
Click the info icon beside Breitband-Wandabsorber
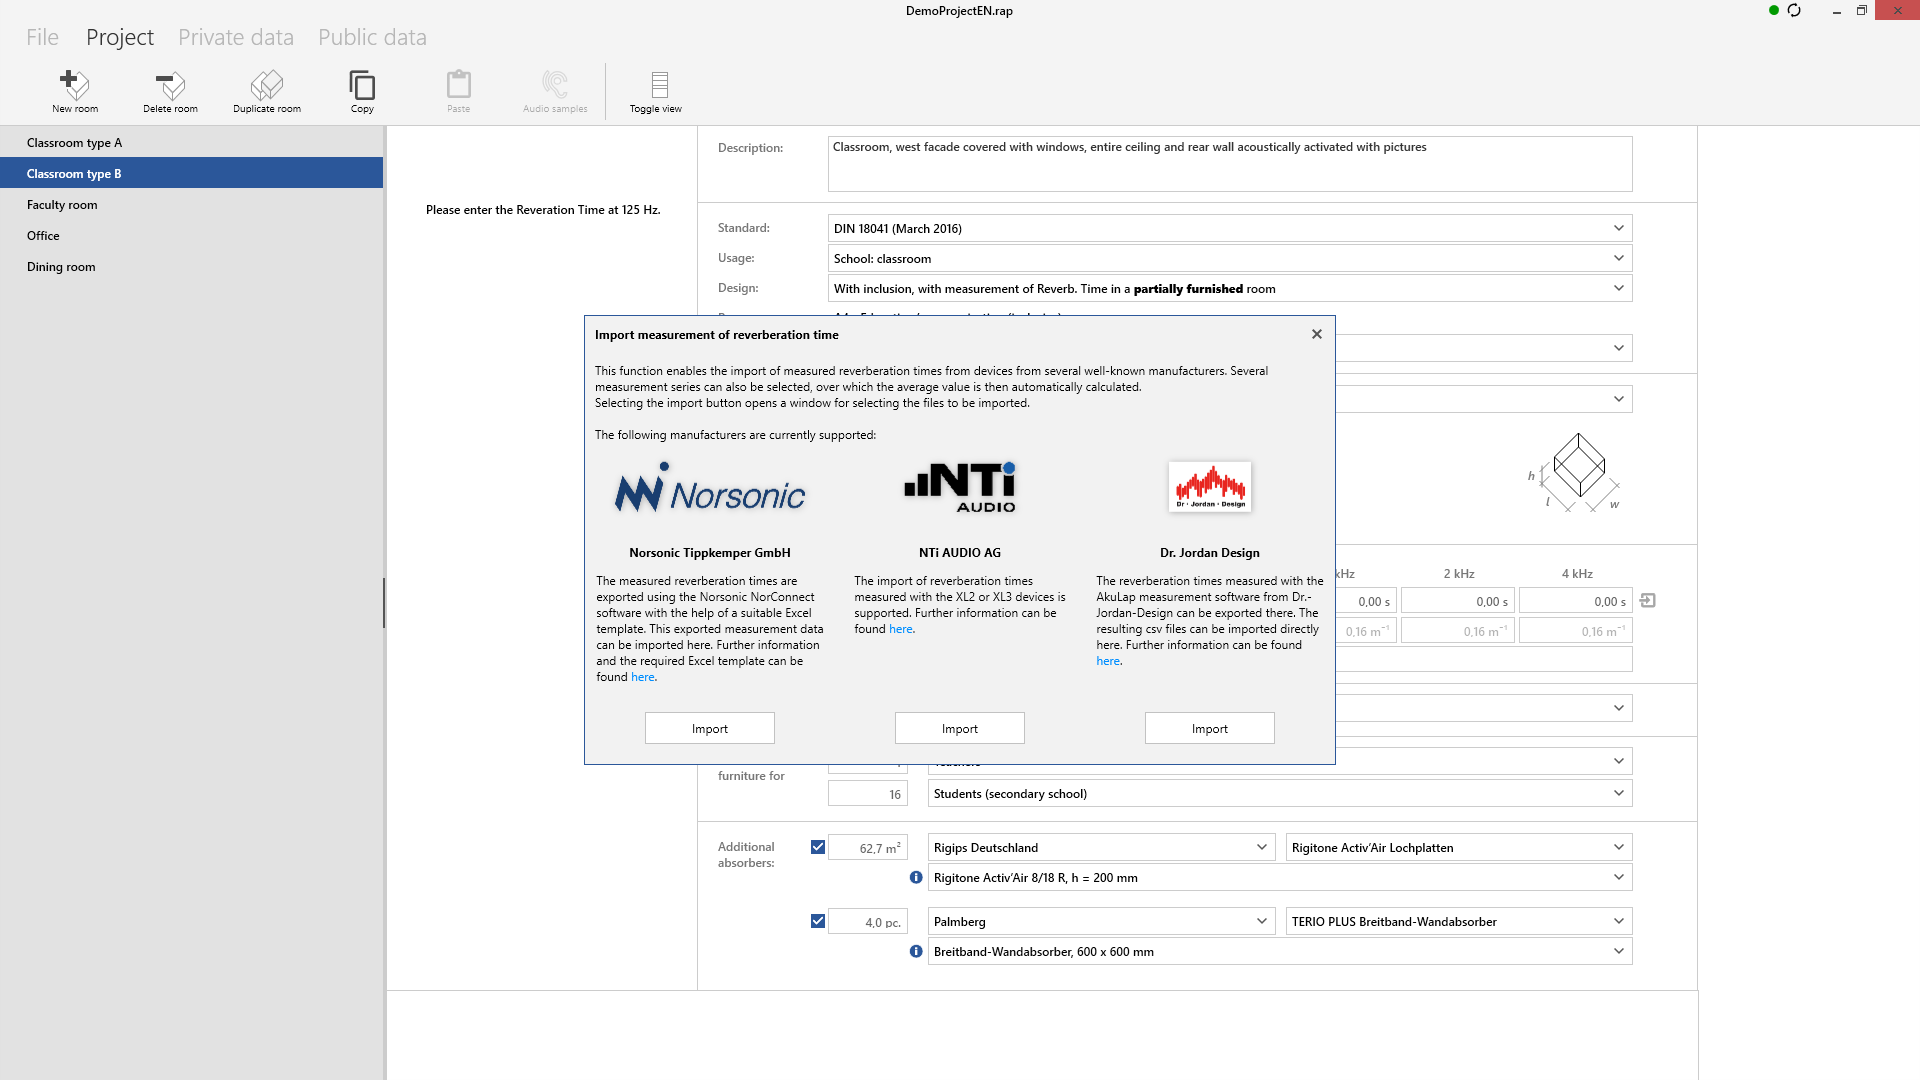point(915,951)
